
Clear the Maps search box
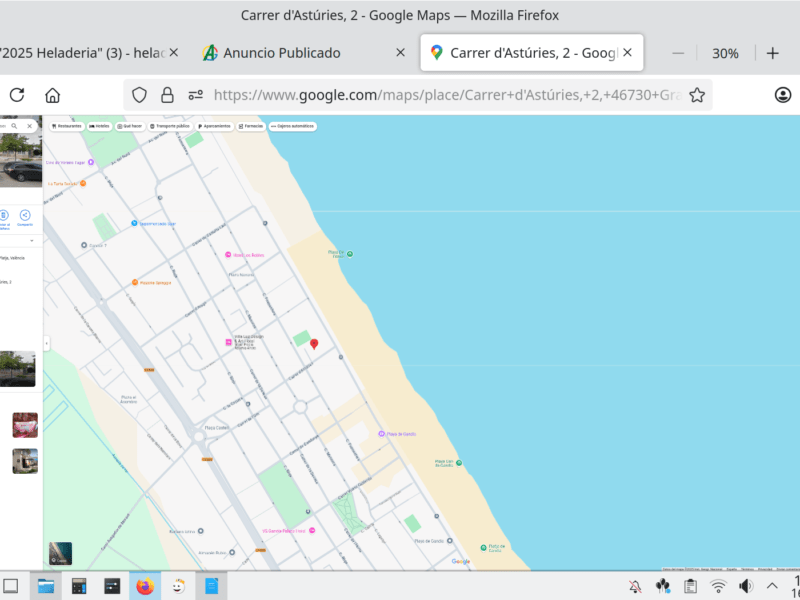[30, 126]
